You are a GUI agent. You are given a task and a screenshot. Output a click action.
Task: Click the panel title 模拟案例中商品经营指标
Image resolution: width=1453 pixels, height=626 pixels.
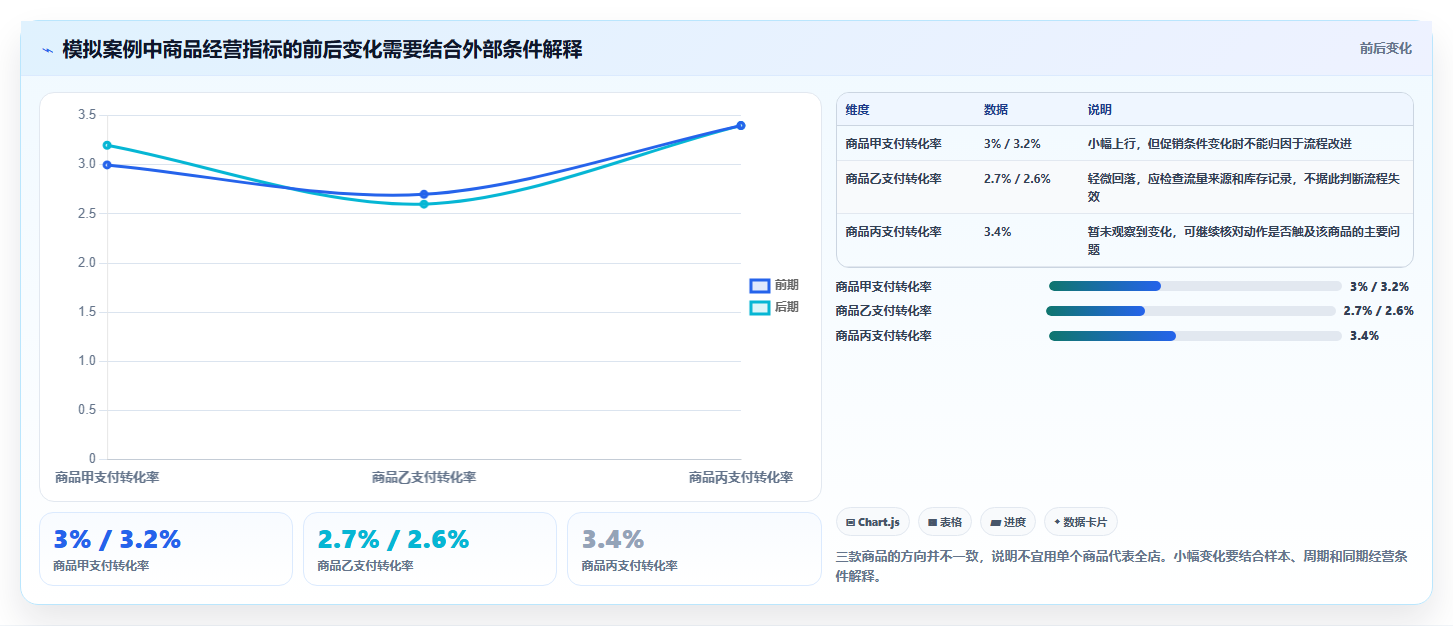point(322,49)
